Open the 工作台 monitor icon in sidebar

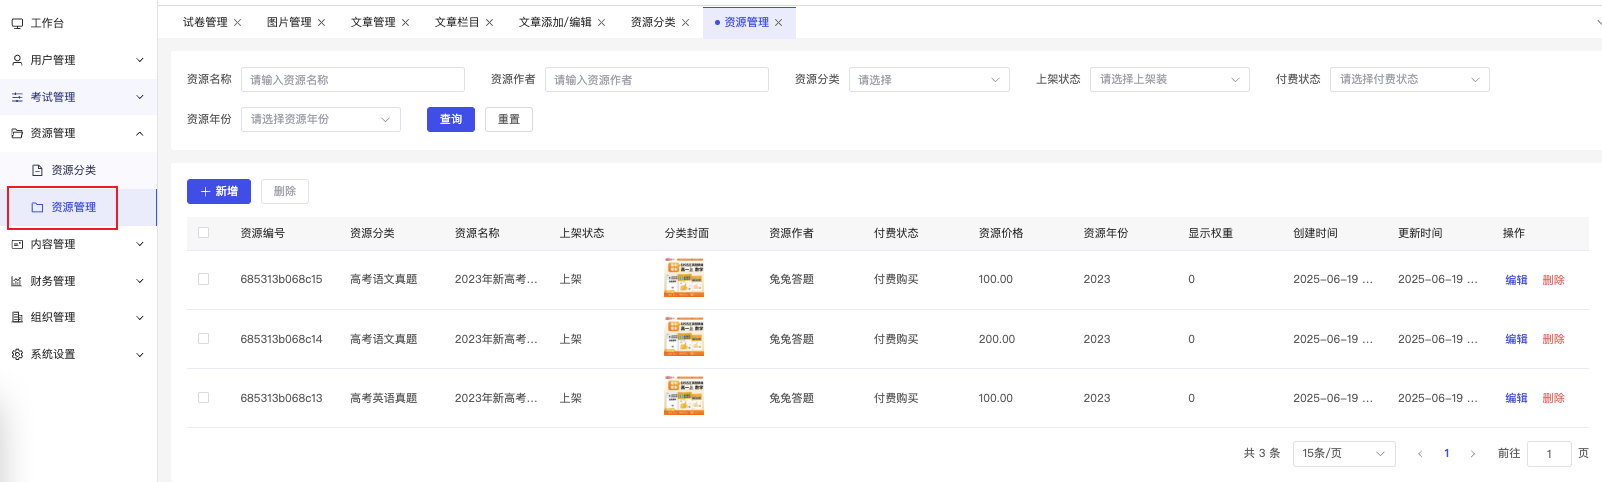(17, 23)
